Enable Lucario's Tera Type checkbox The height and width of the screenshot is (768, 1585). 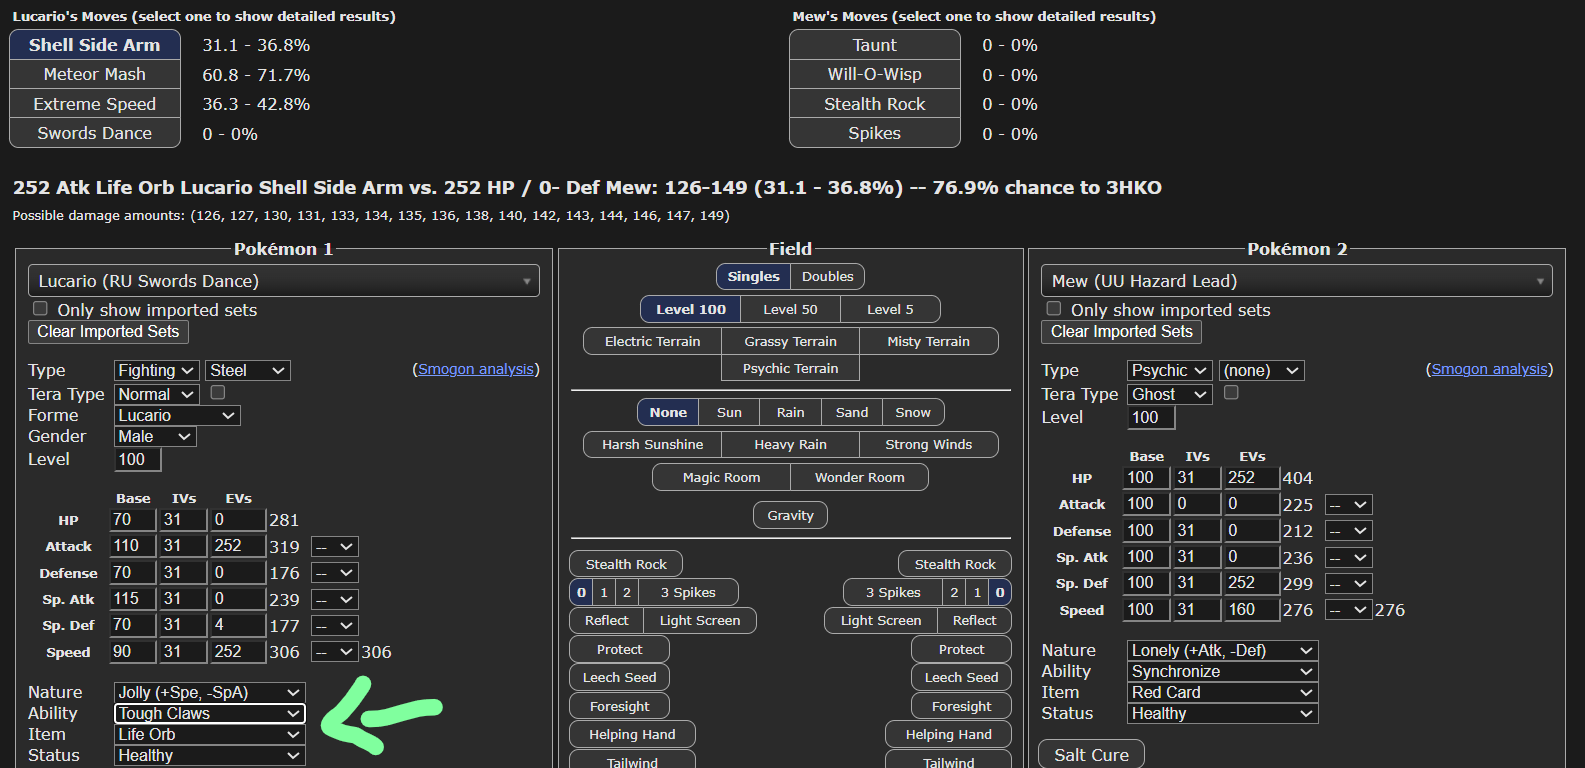tap(218, 393)
